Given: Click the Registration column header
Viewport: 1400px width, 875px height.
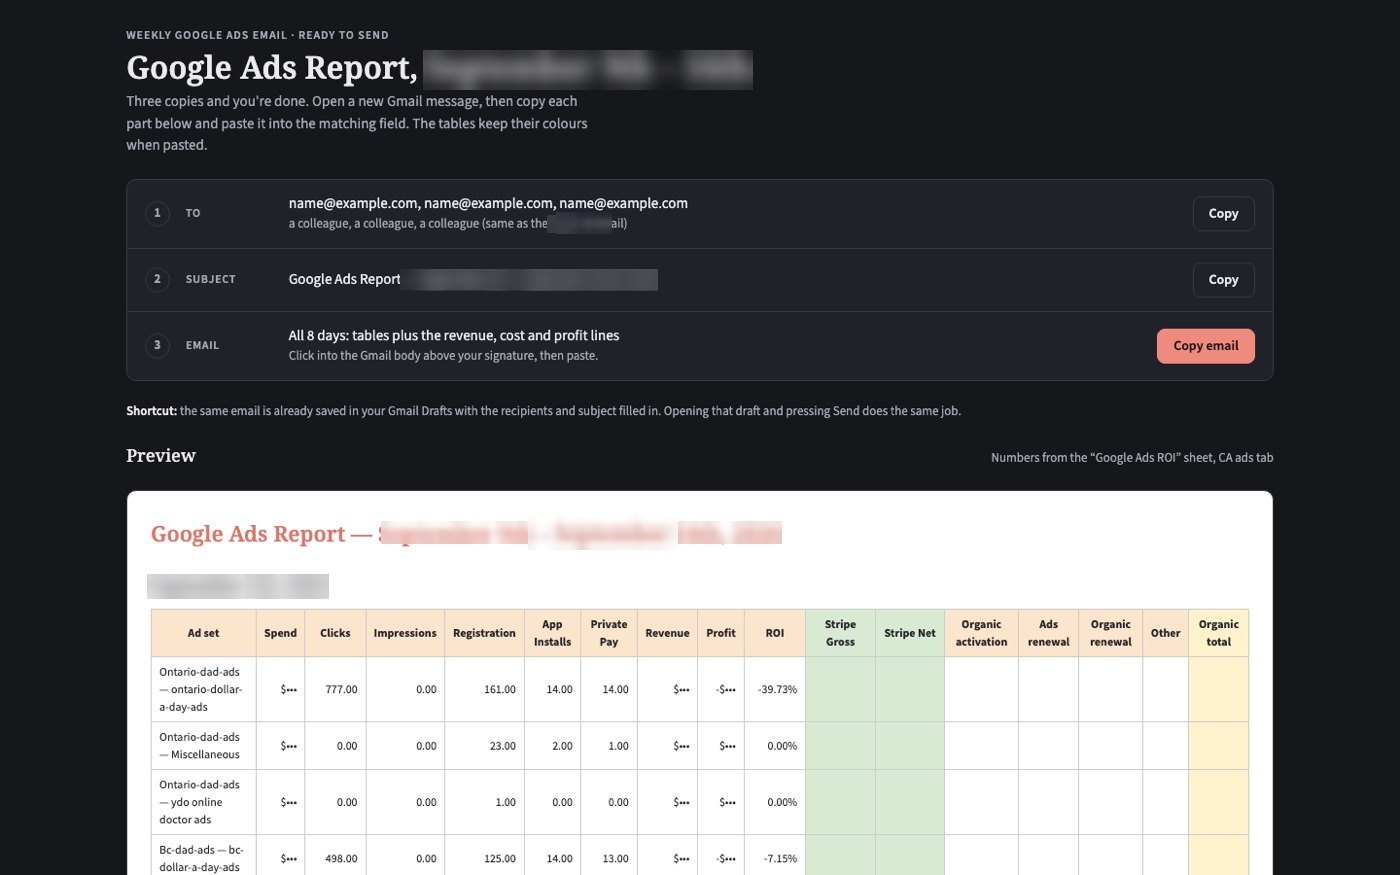Looking at the screenshot, I should tap(484, 633).
